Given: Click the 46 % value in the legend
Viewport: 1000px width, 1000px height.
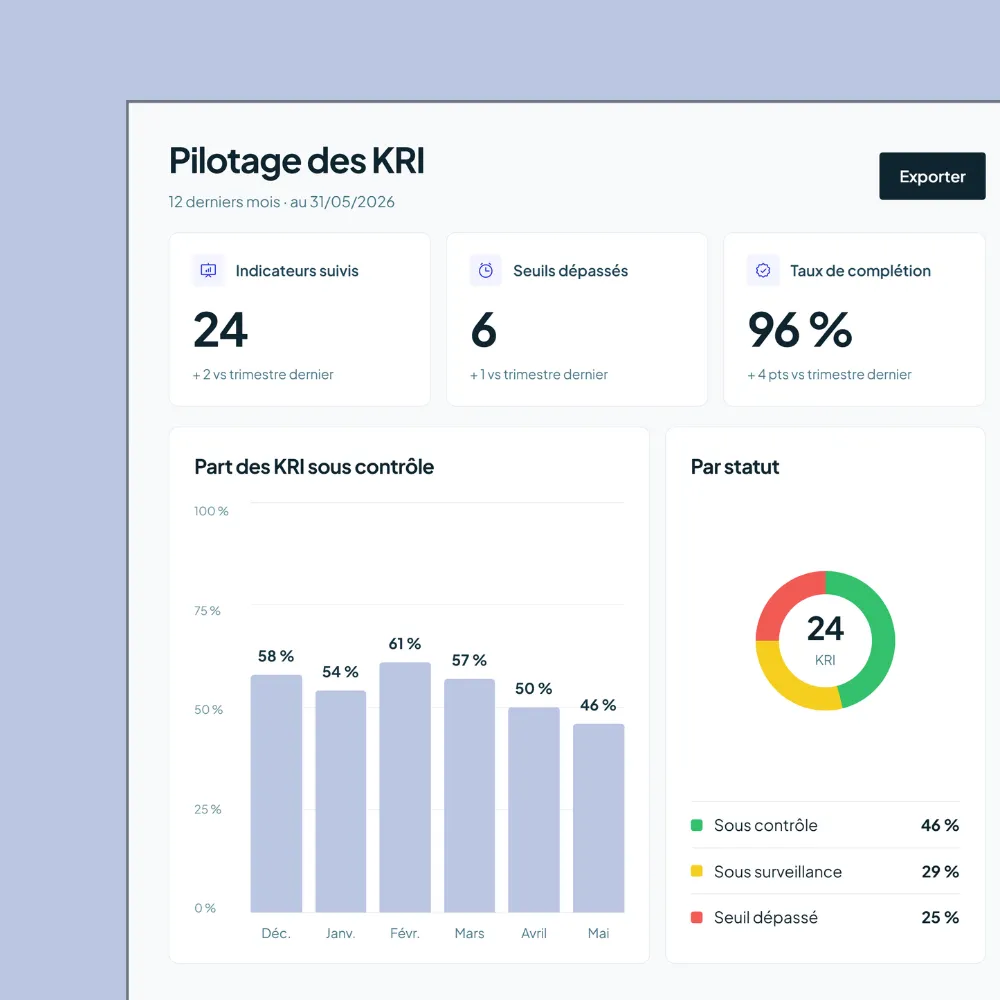Looking at the screenshot, I should pos(940,825).
